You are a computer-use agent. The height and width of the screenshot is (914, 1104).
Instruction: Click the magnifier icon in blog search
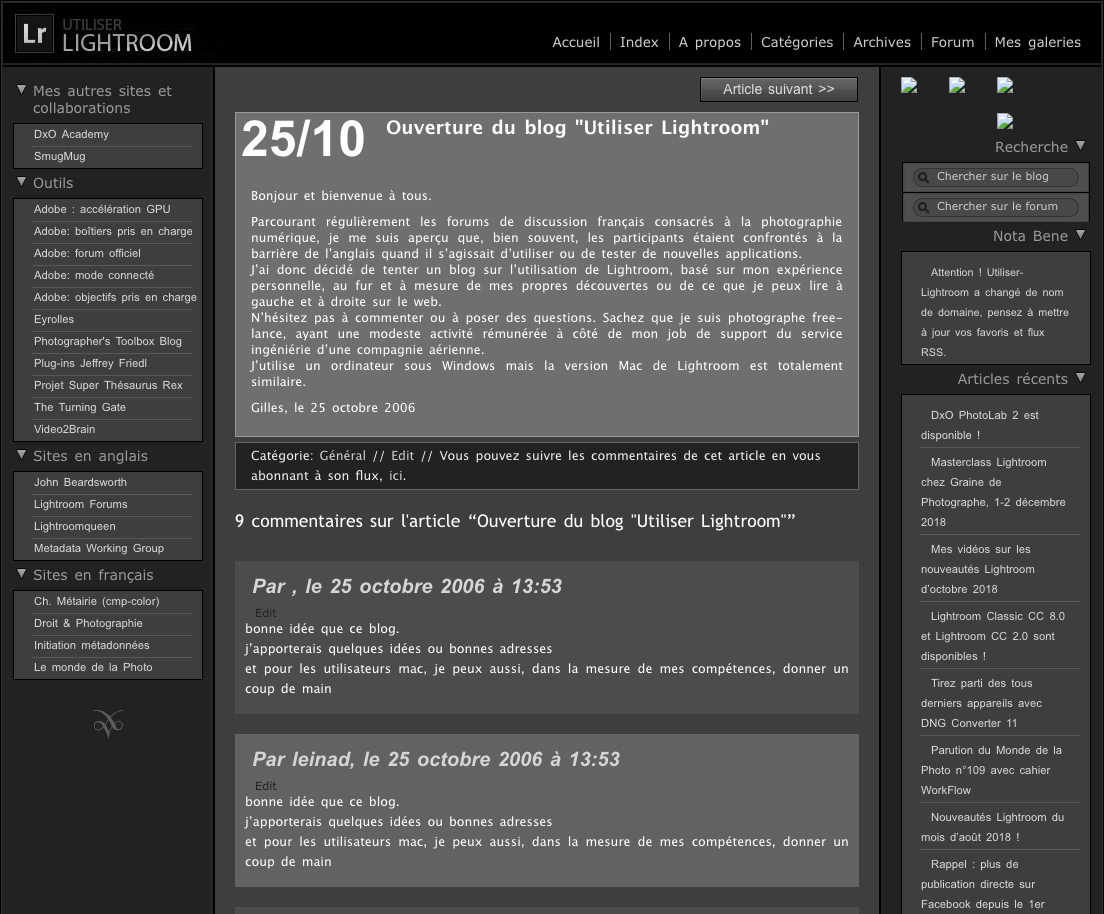[x=923, y=177]
